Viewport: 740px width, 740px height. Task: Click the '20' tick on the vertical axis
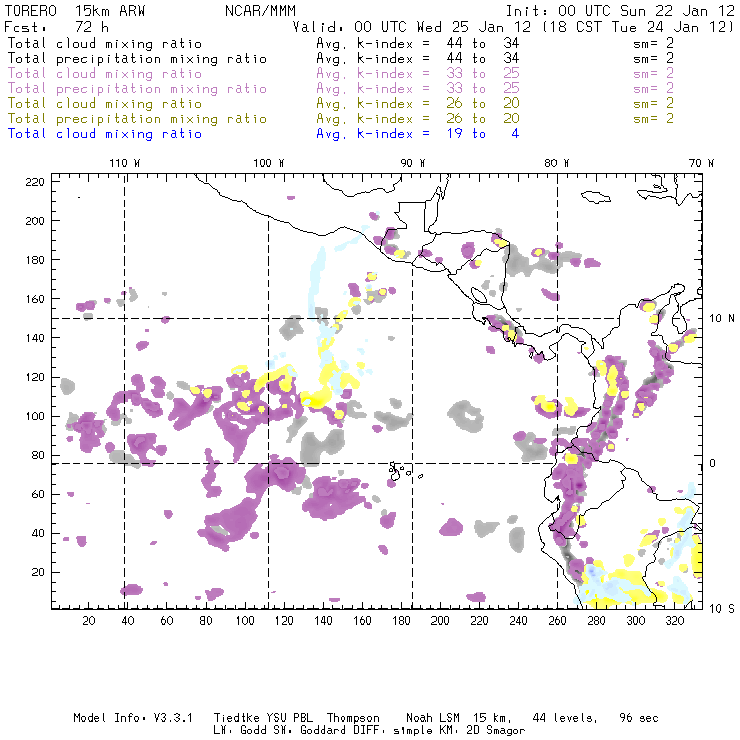(x=38, y=572)
